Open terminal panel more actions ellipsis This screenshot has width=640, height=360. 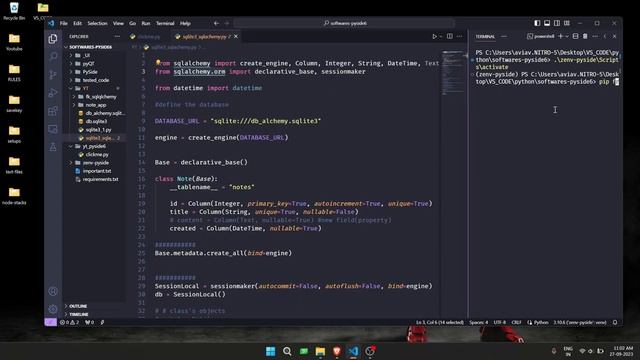595,36
